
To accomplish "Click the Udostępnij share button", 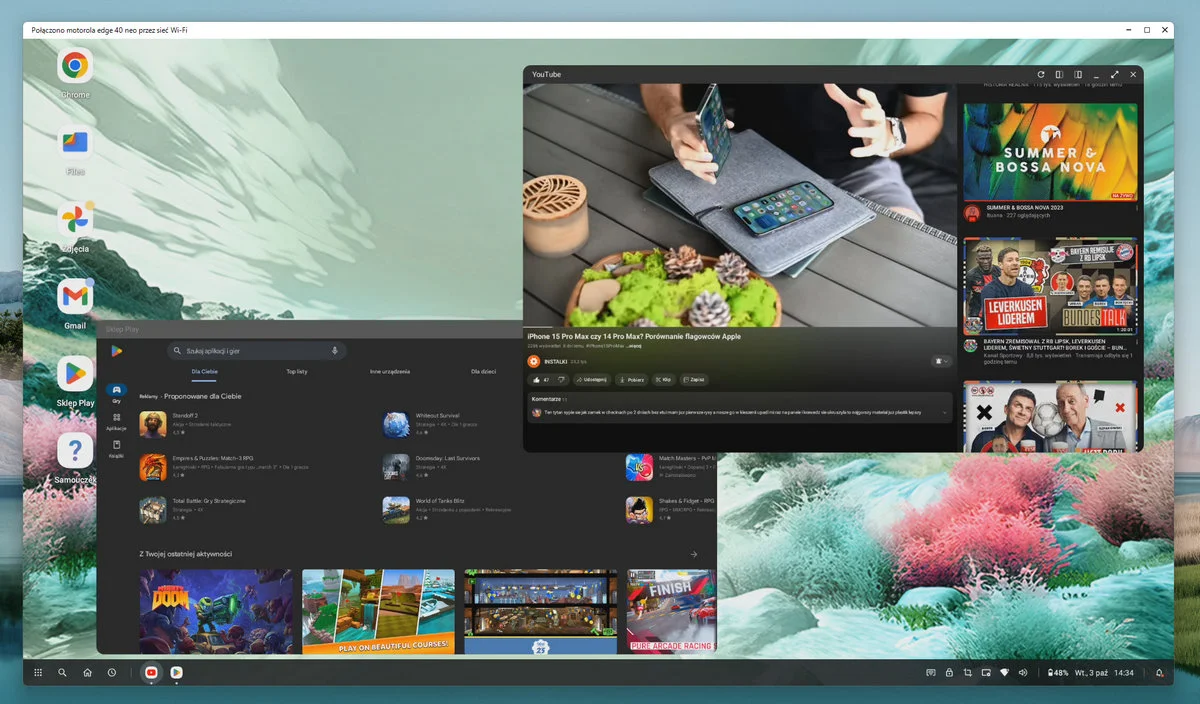I will coord(592,380).
